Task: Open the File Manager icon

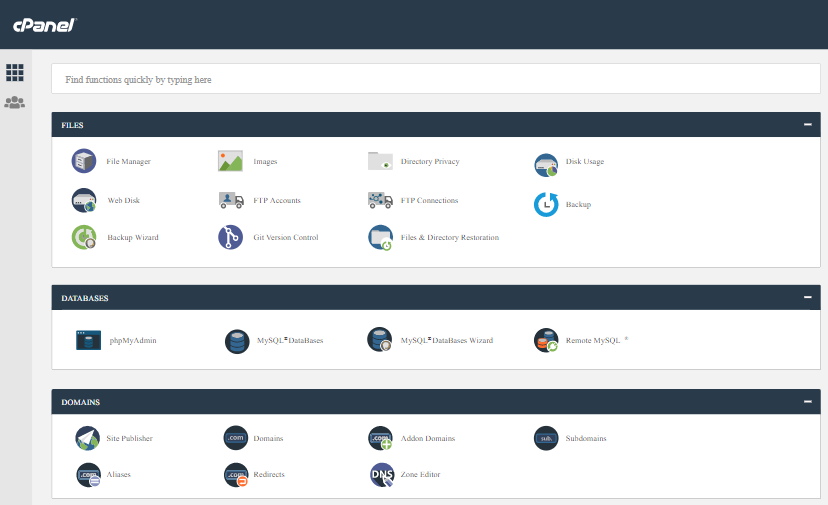Action: click(84, 161)
